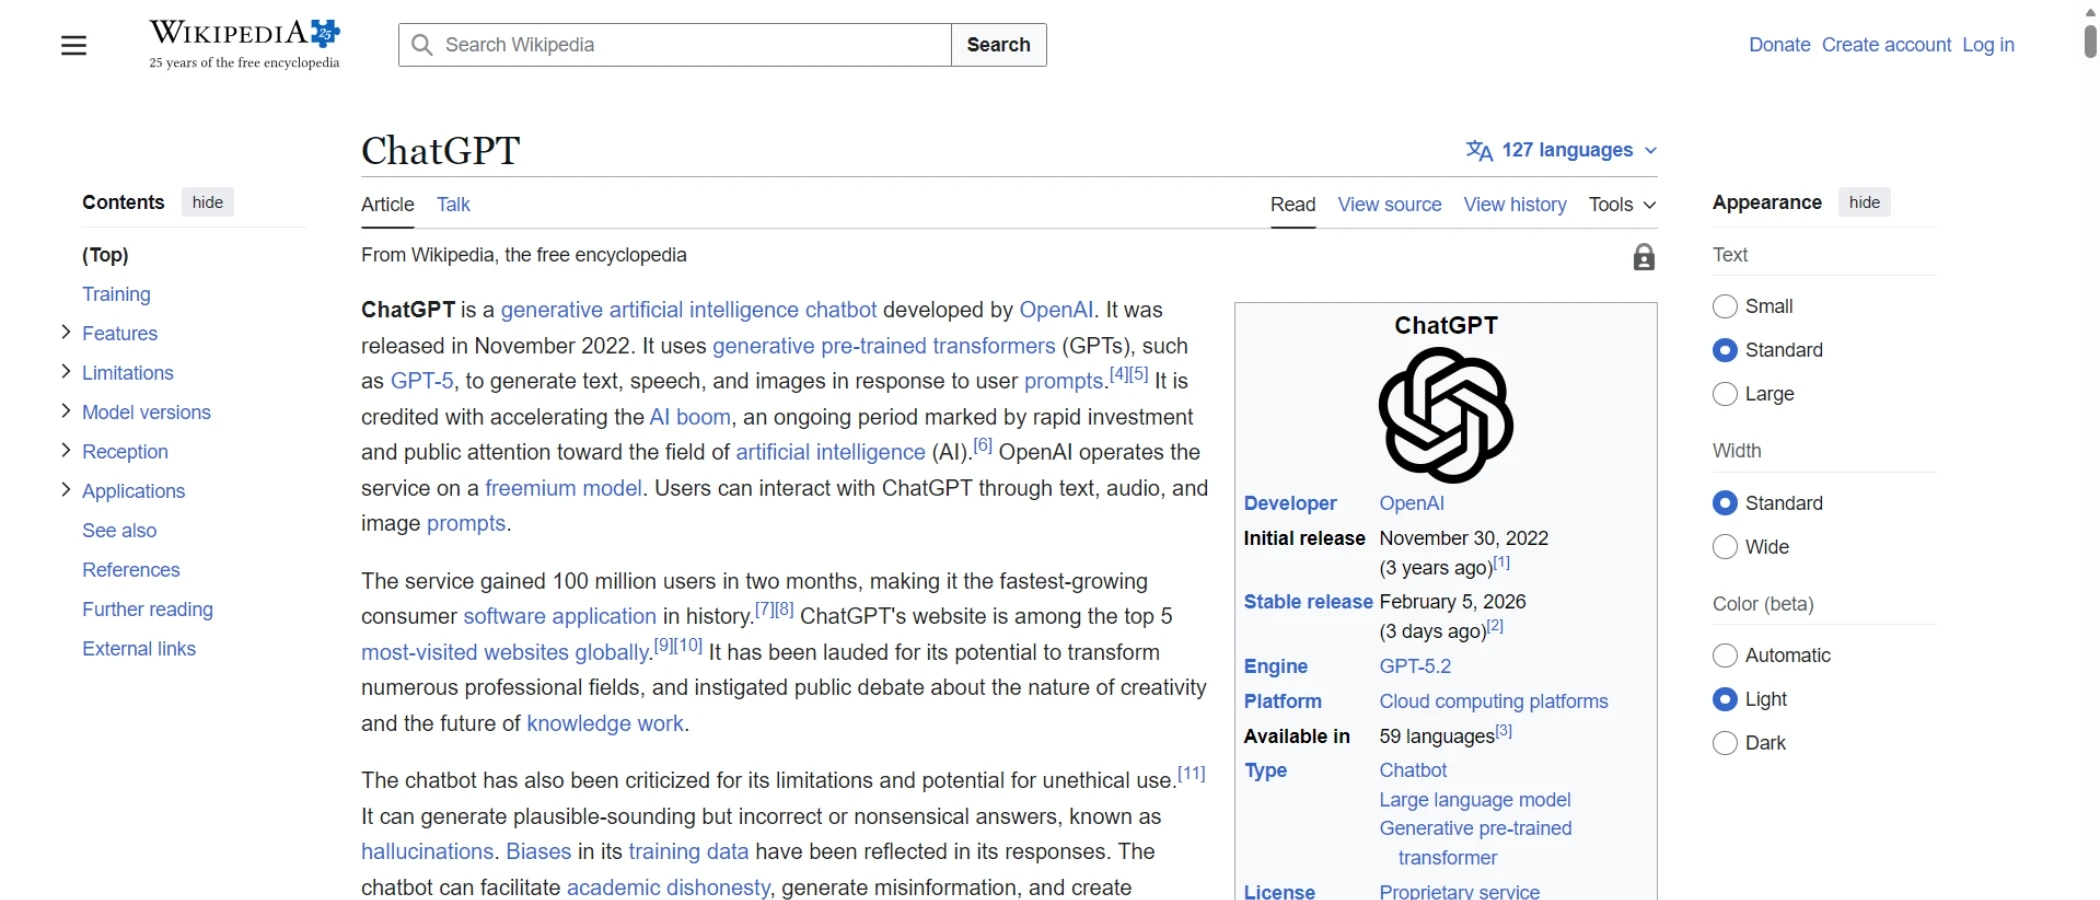Select Automatic color mode

tap(1725, 655)
